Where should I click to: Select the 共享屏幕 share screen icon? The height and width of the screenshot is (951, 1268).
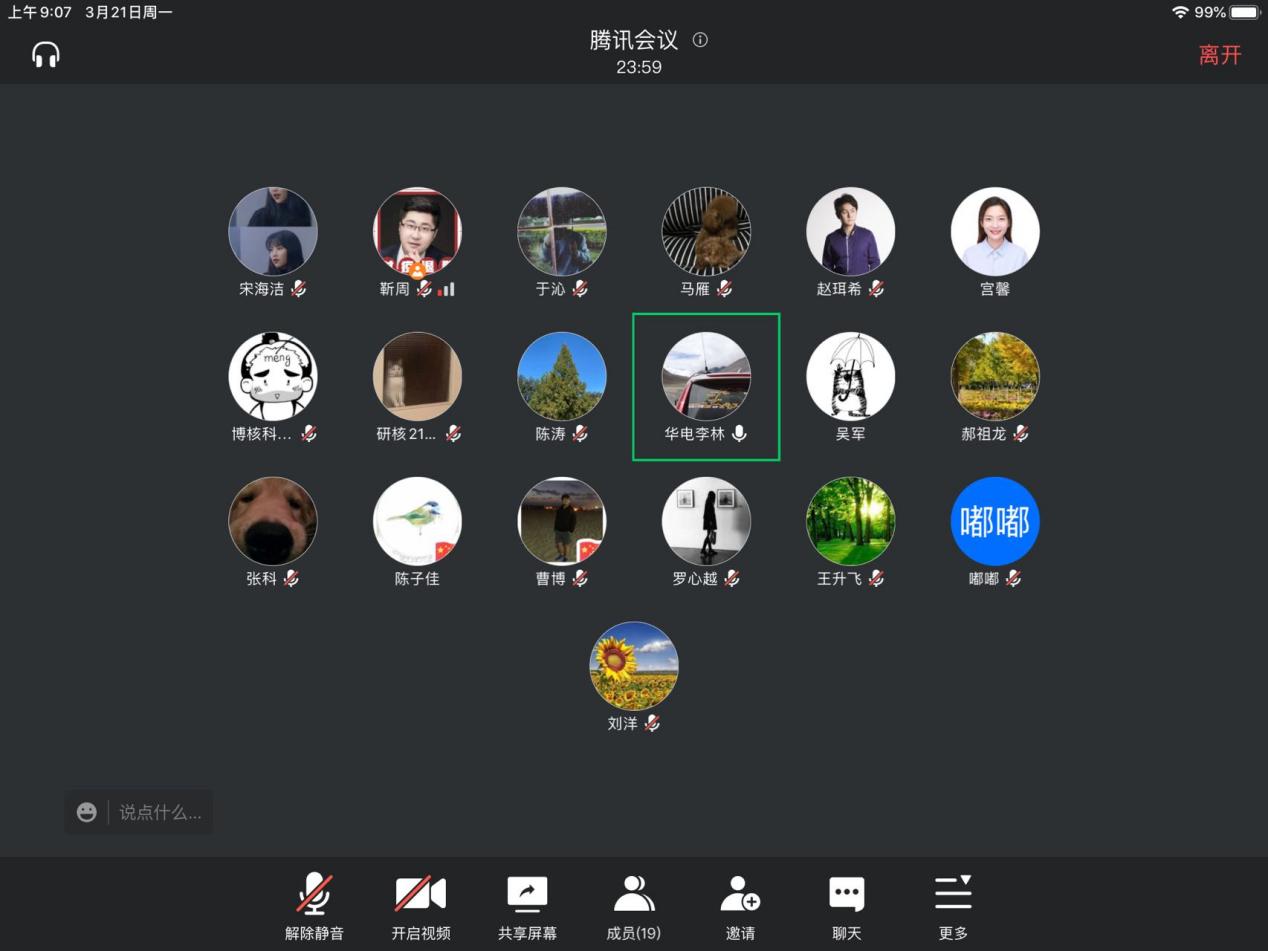pyautogui.click(x=527, y=893)
